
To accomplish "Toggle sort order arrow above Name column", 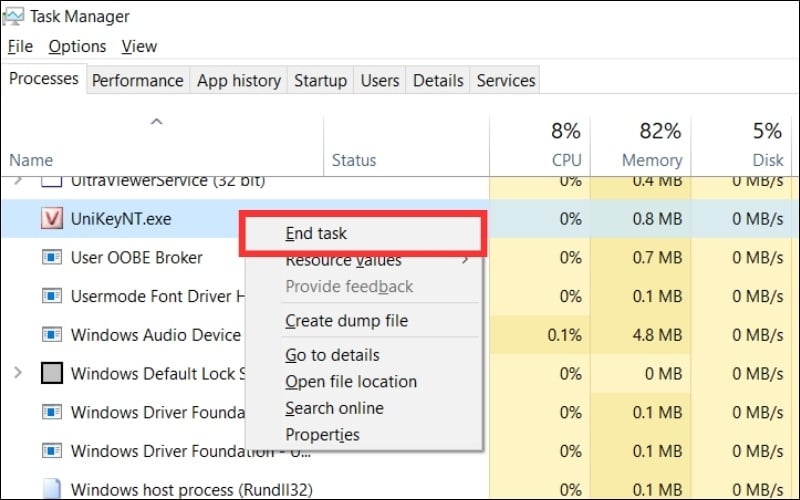I will (x=157, y=122).
